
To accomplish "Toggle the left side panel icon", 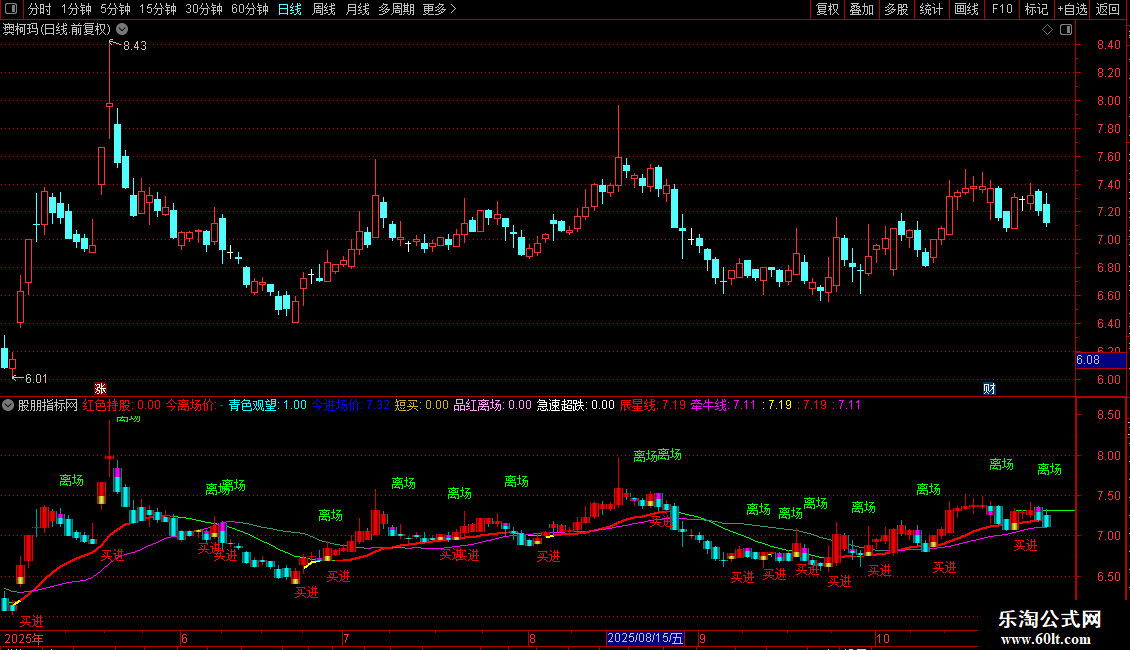I will pos(11,9).
